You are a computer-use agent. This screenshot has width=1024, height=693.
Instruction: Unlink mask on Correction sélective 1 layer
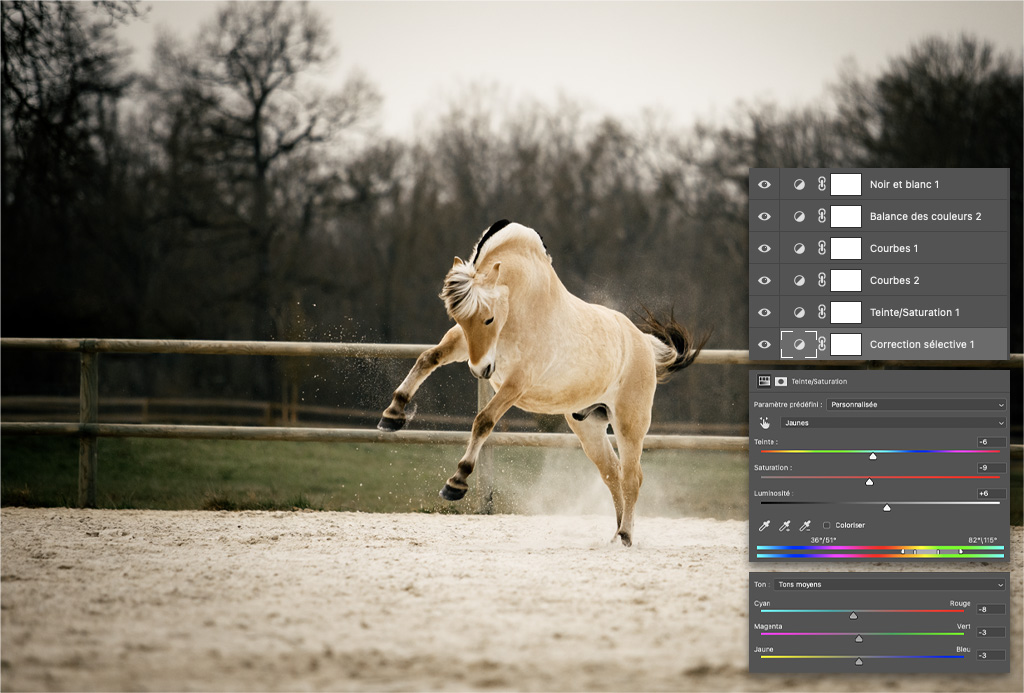pos(822,344)
